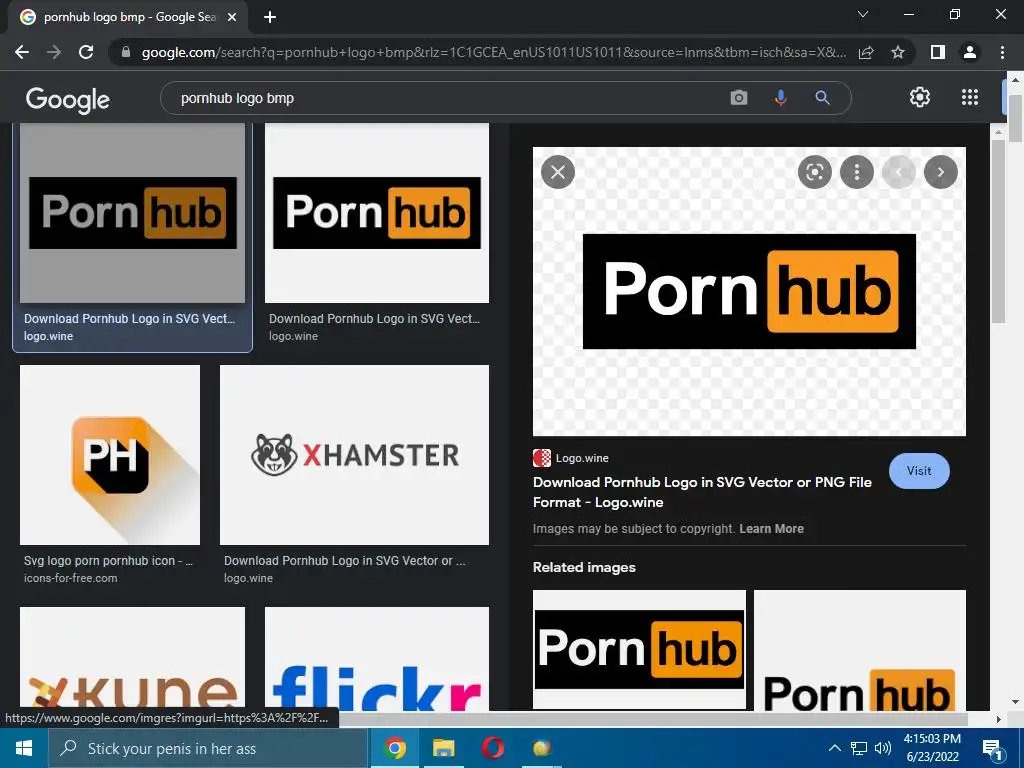The image size is (1024, 768).
Task: Click the Windows taskbar search box
Action: [x=208, y=748]
